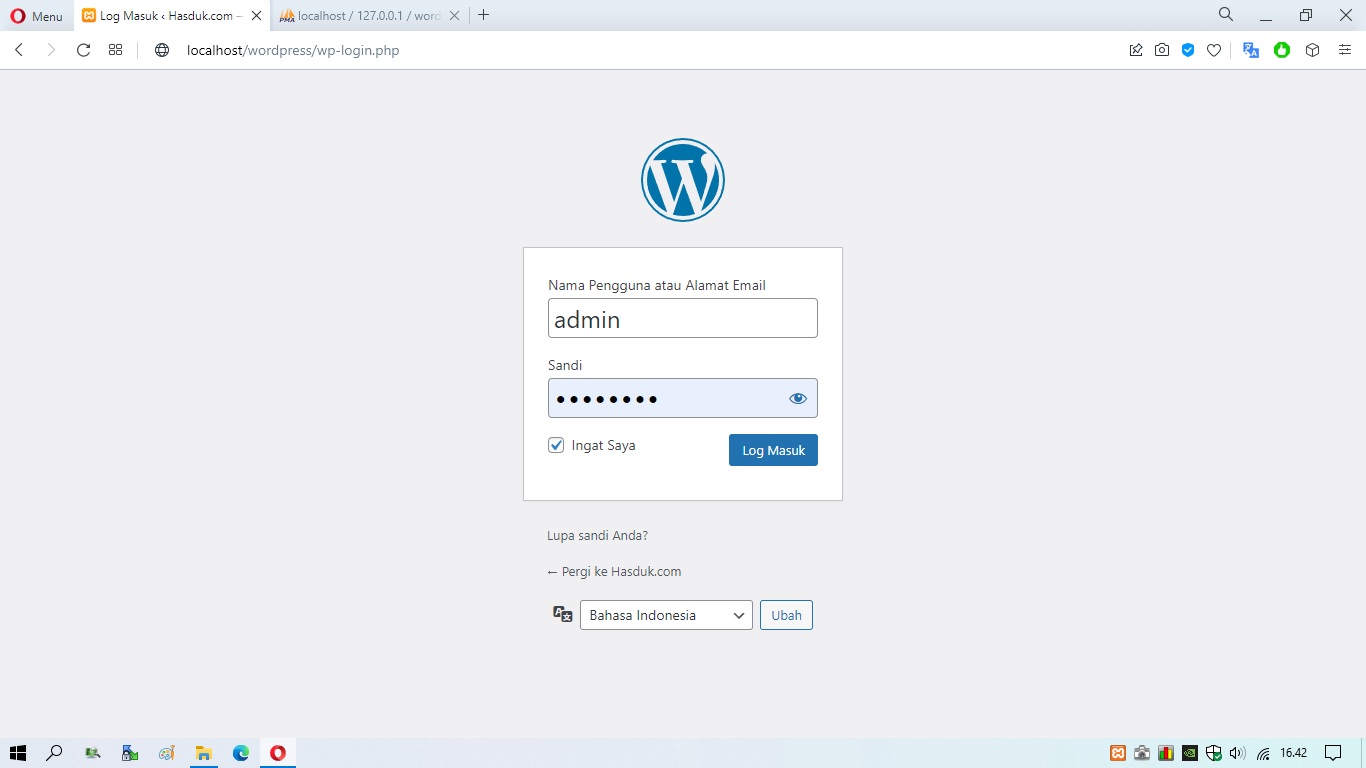Reload the page with the refresh icon
The height and width of the screenshot is (768, 1366).
(x=84, y=50)
